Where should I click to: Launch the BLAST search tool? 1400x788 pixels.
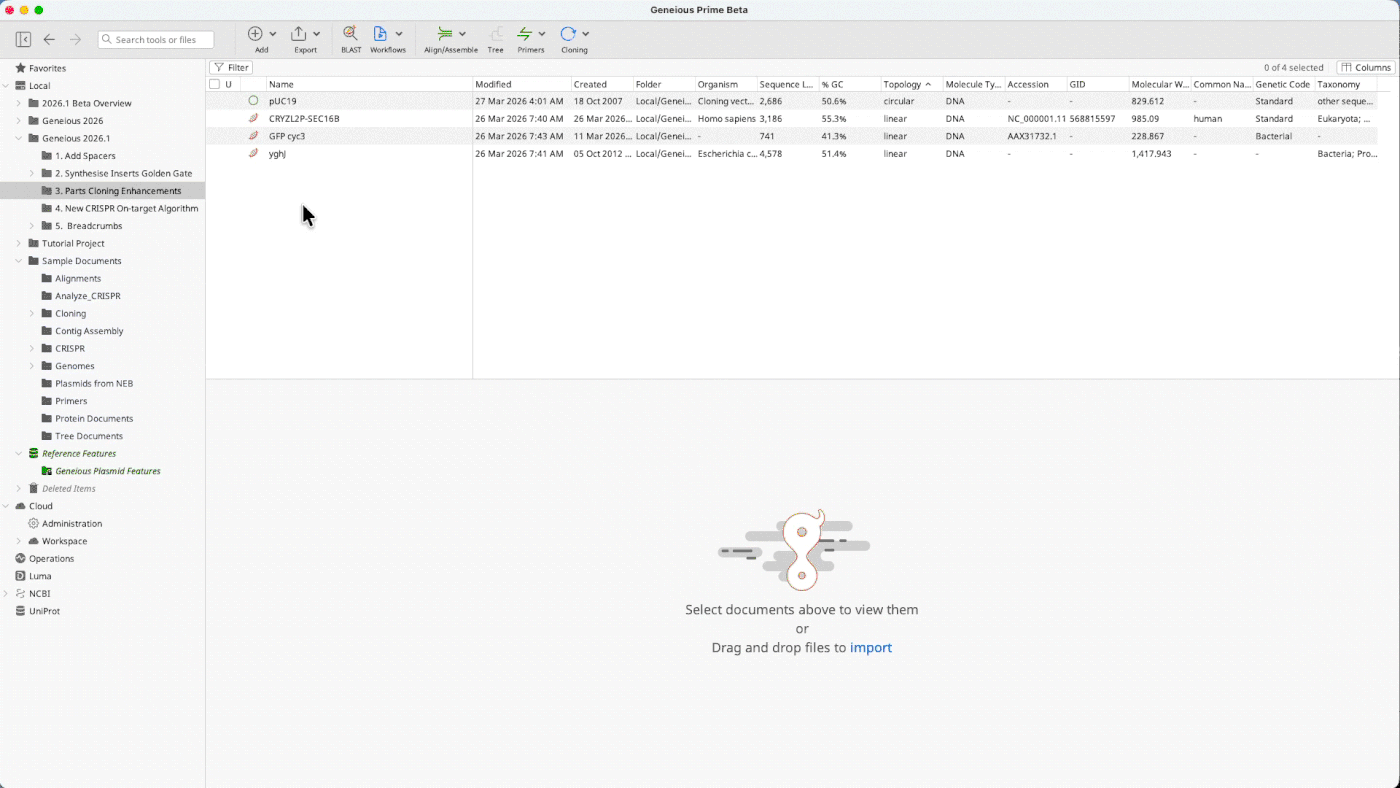click(351, 34)
